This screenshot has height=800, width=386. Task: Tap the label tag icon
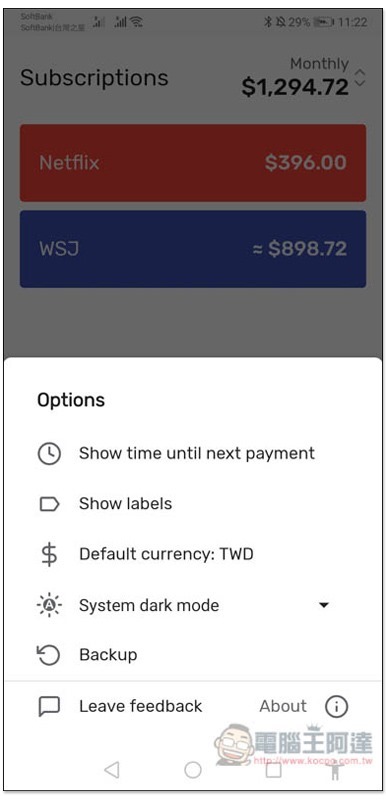49,504
